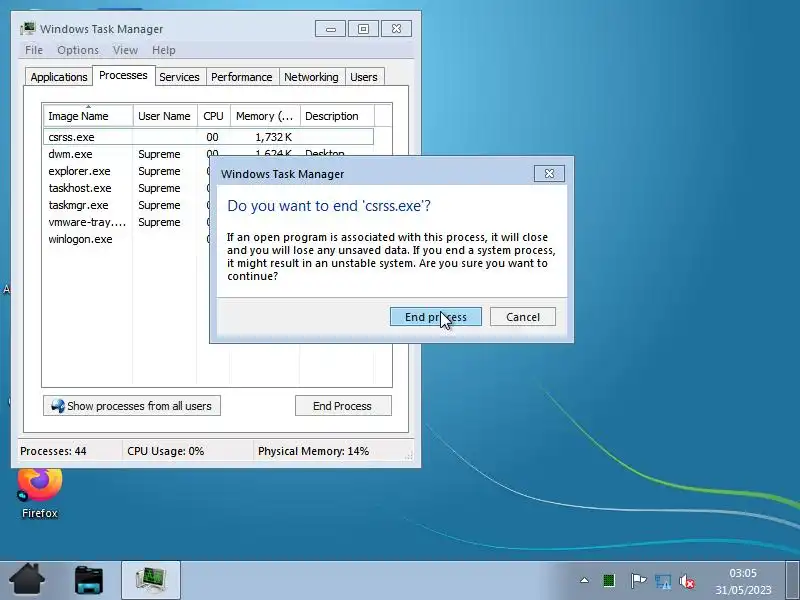Open Action Center flag tray icon
Image resolution: width=800 pixels, height=600 pixels.
(x=638, y=581)
